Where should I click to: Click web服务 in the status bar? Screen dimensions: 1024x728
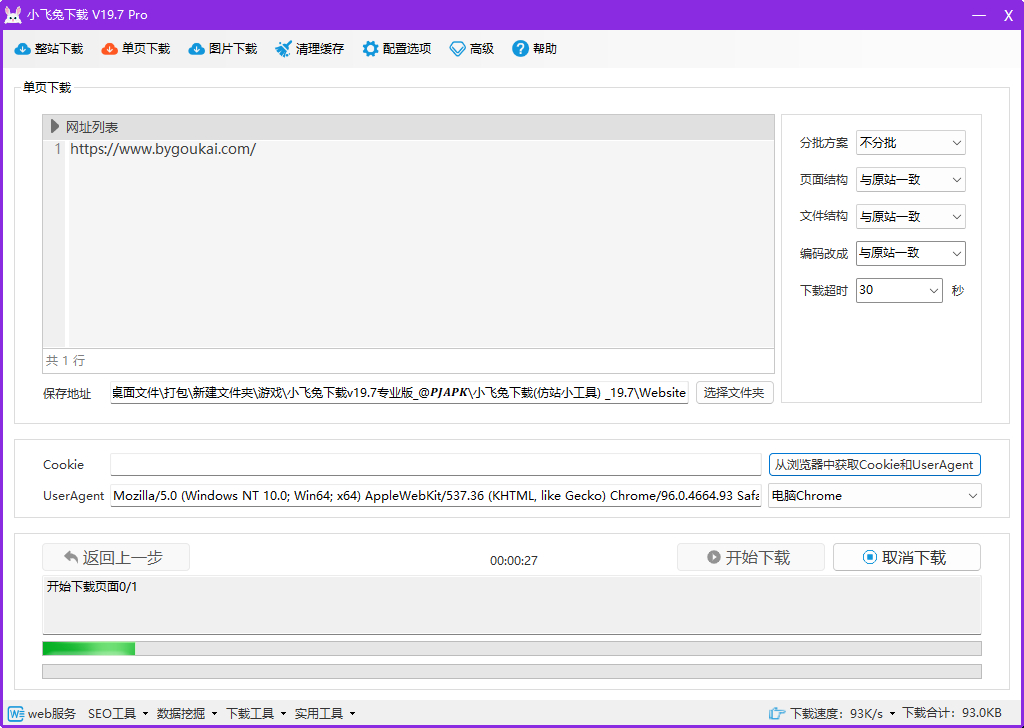pyautogui.click(x=42, y=714)
